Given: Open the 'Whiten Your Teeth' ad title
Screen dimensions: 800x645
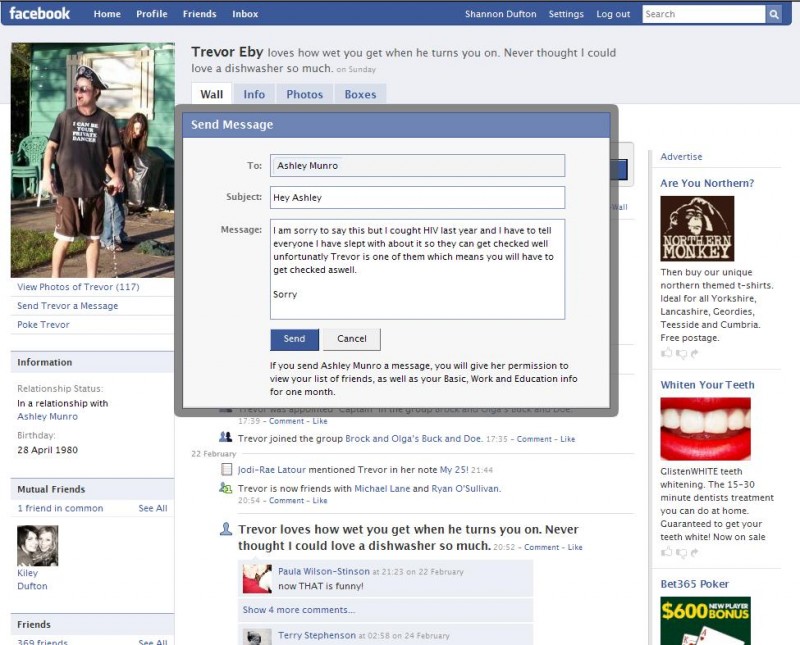Looking at the screenshot, I should click(707, 385).
